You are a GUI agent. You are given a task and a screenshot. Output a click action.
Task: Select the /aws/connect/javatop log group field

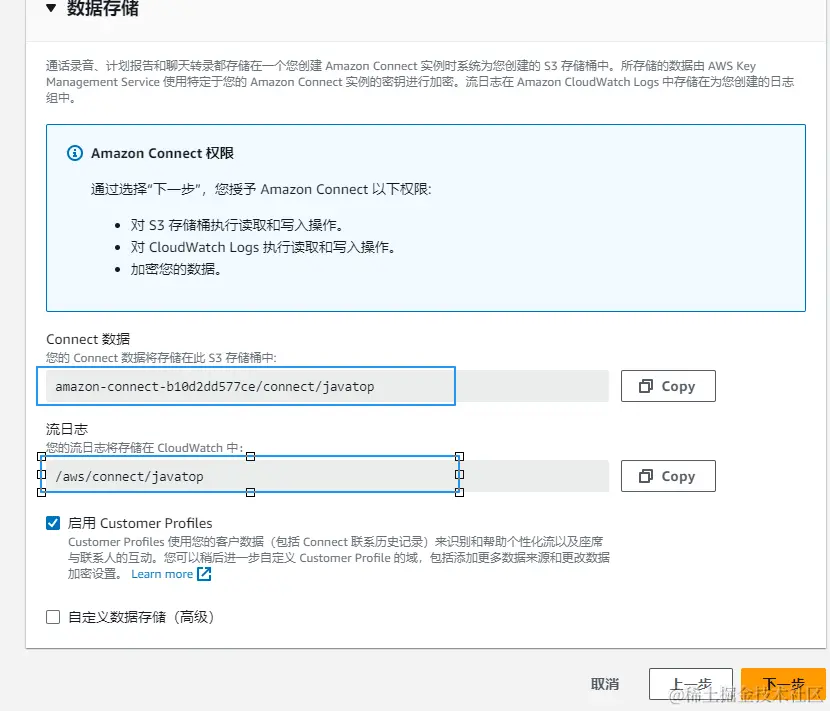click(x=327, y=476)
